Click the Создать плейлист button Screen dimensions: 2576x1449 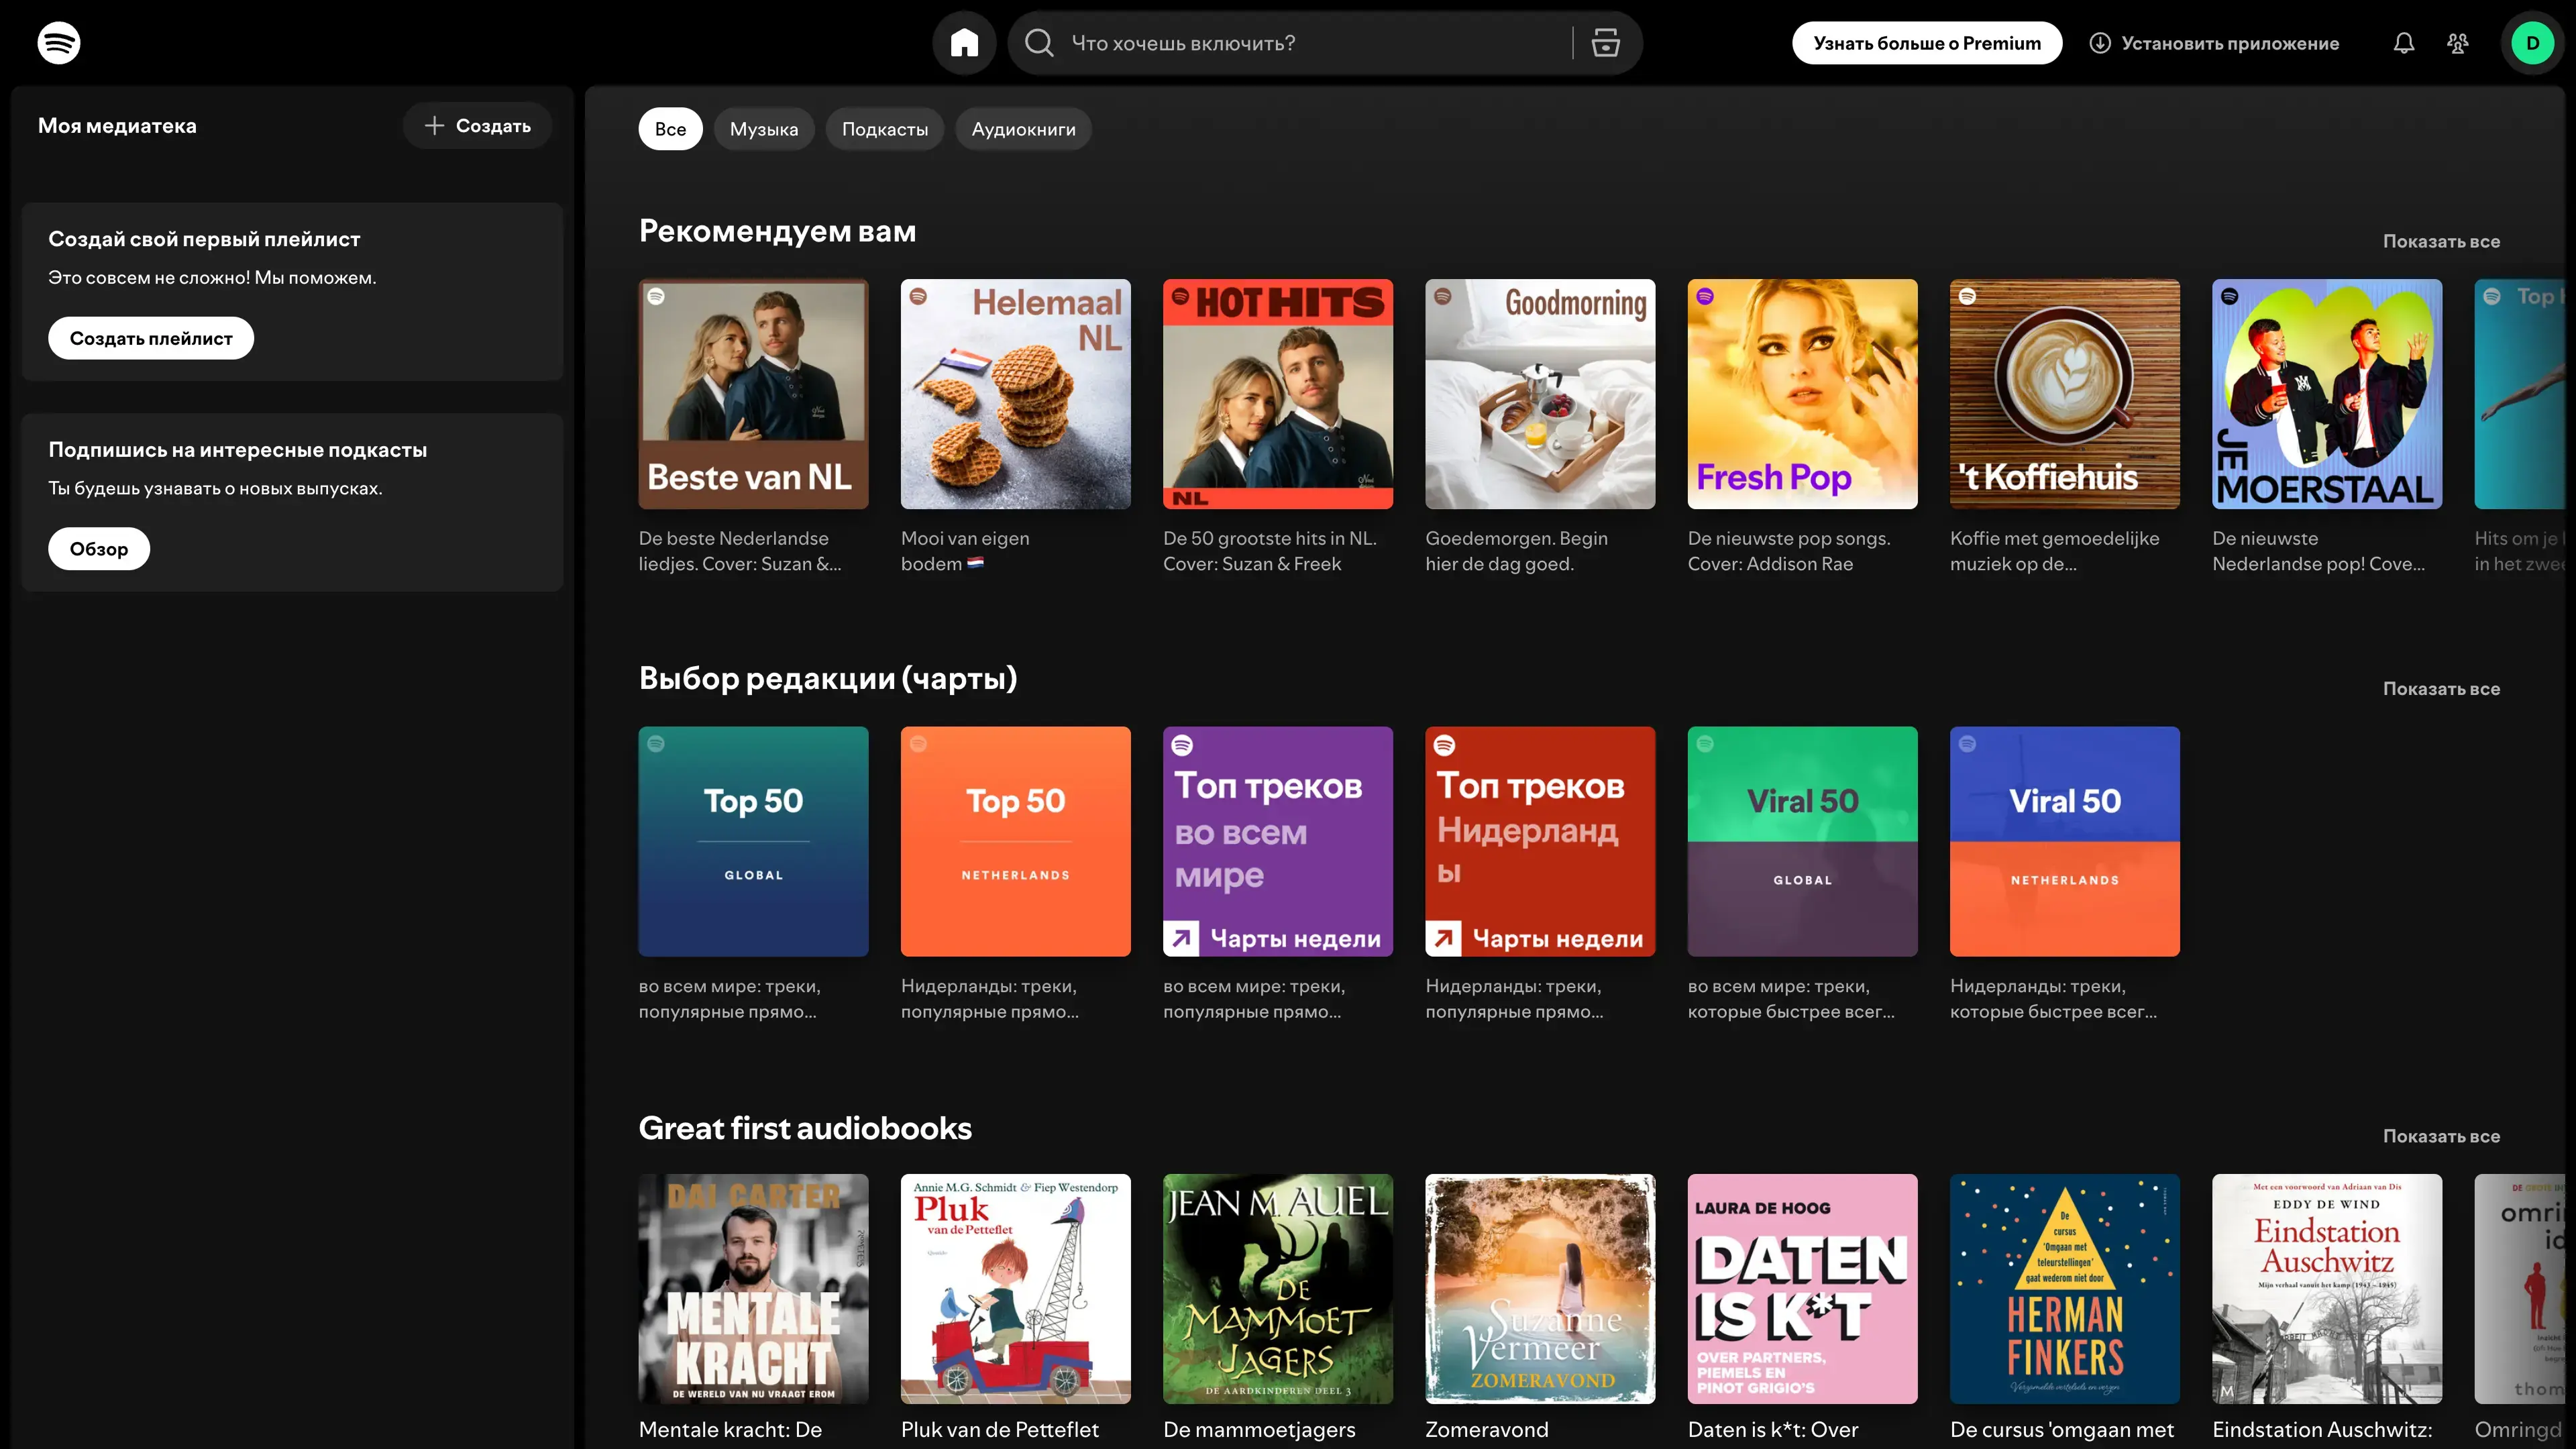click(x=151, y=338)
